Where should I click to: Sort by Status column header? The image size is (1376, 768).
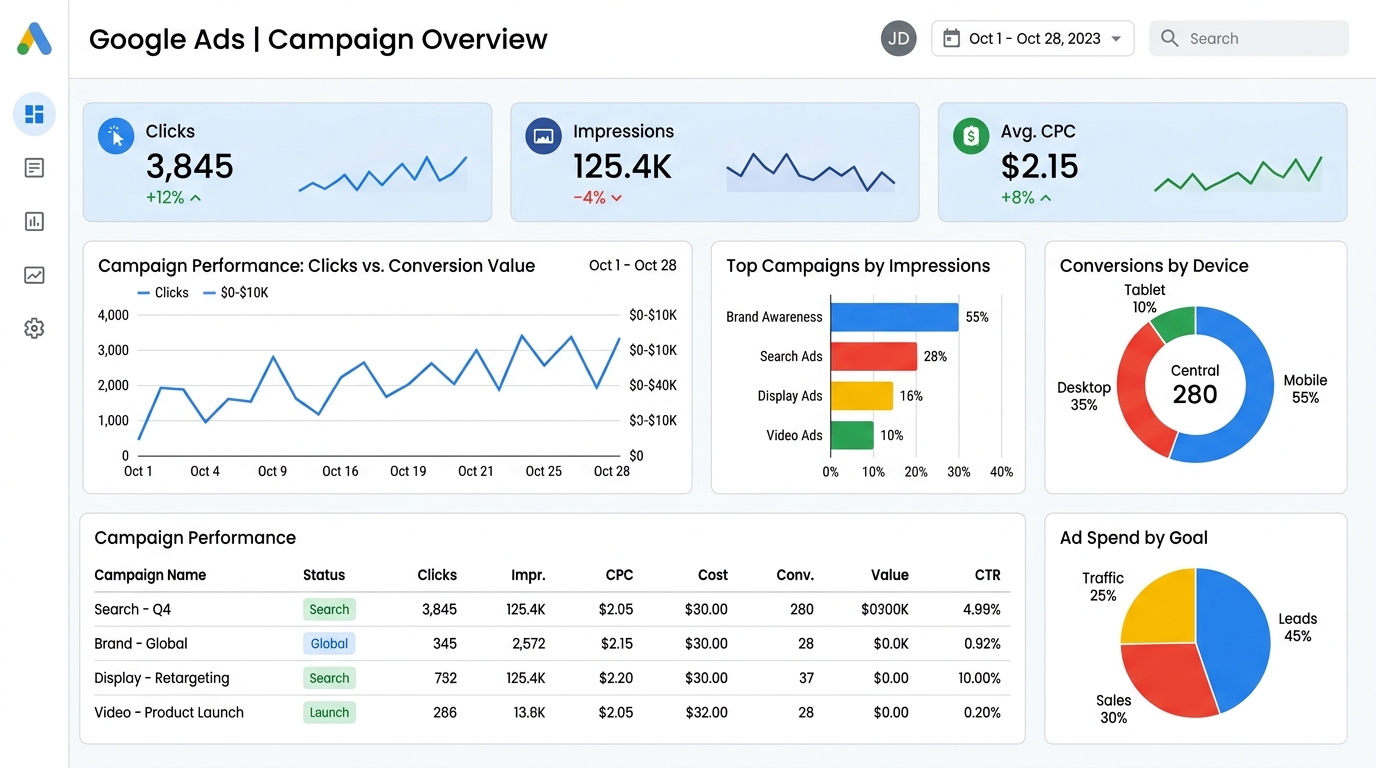324,575
